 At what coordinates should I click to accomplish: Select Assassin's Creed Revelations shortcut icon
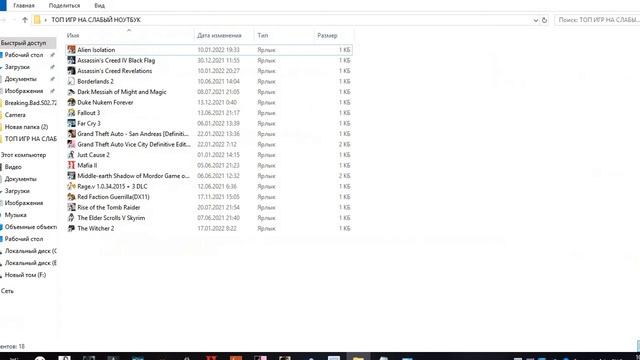(71, 71)
